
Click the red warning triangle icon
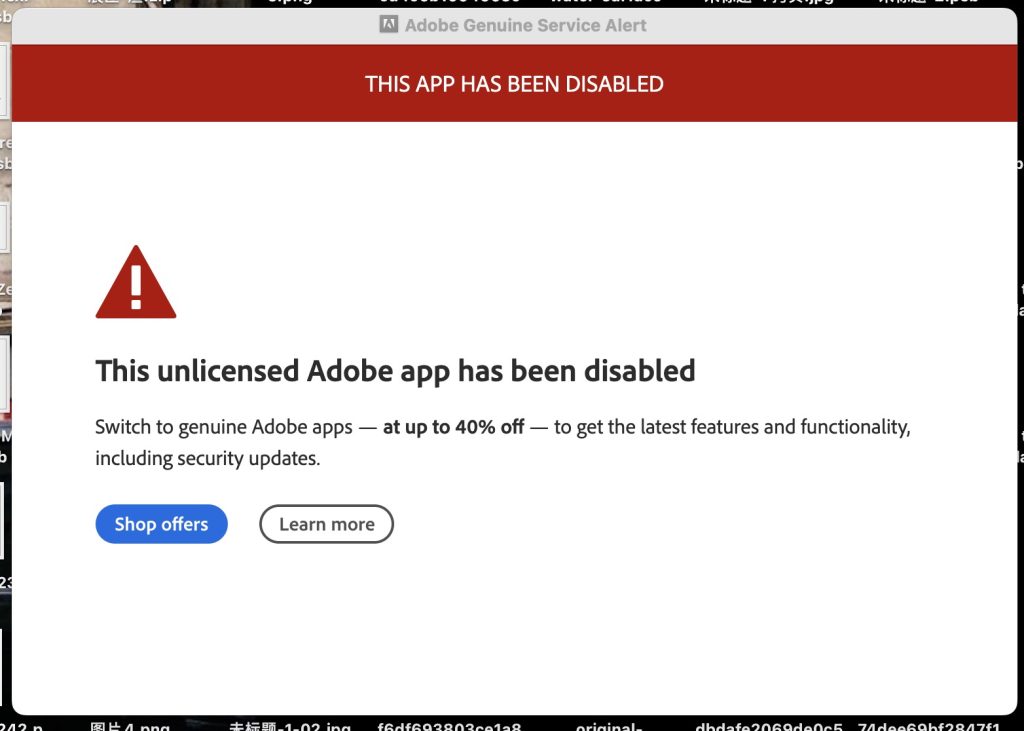click(136, 282)
